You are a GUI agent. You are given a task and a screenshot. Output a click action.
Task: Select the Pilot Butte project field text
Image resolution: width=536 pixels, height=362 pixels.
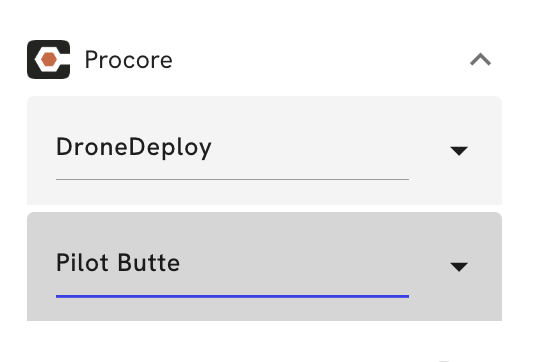pyautogui.click(x=118, y=263)
